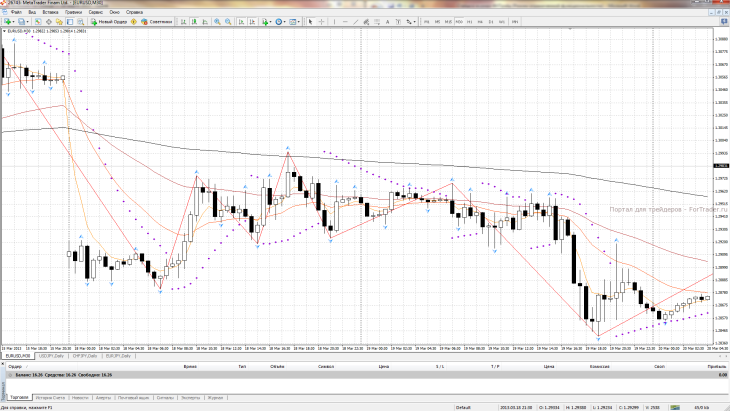
Task: Select the Trendline drawing tool
Action: pos(356,21)
